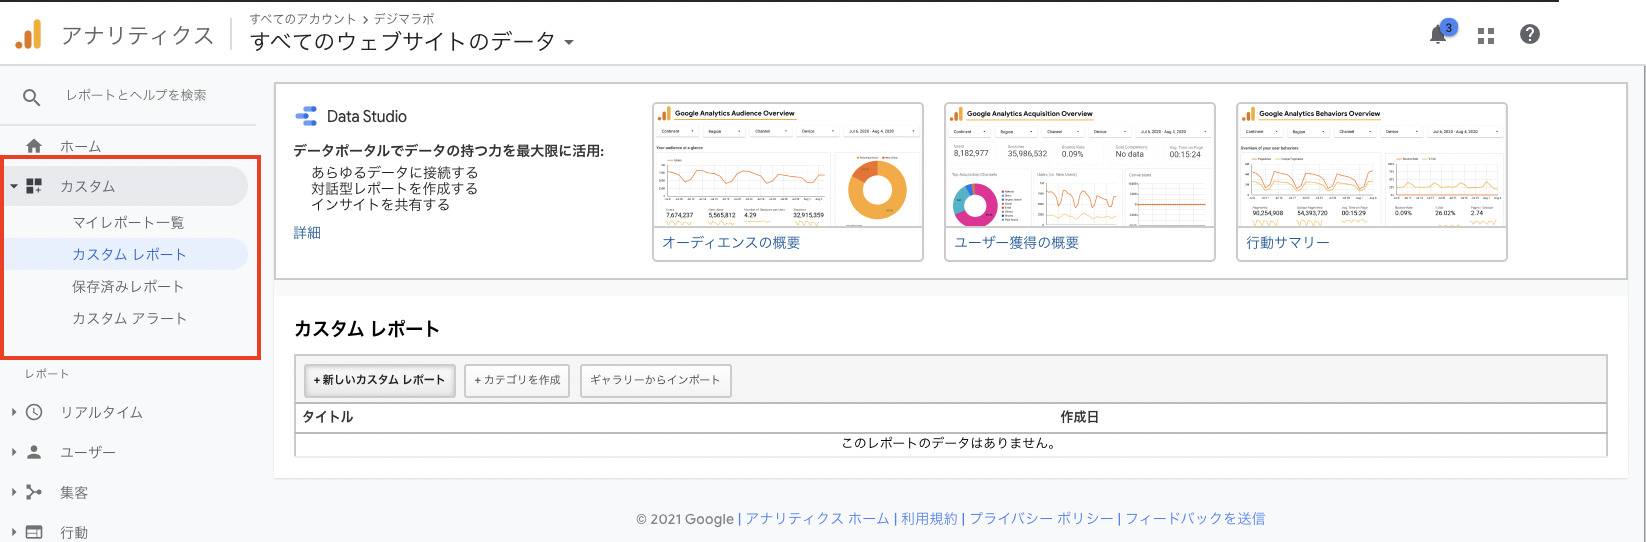Click the ギャラリーからインポート button
The width and height of the screenshot is (1646, 542).
(x=655, y=380)
